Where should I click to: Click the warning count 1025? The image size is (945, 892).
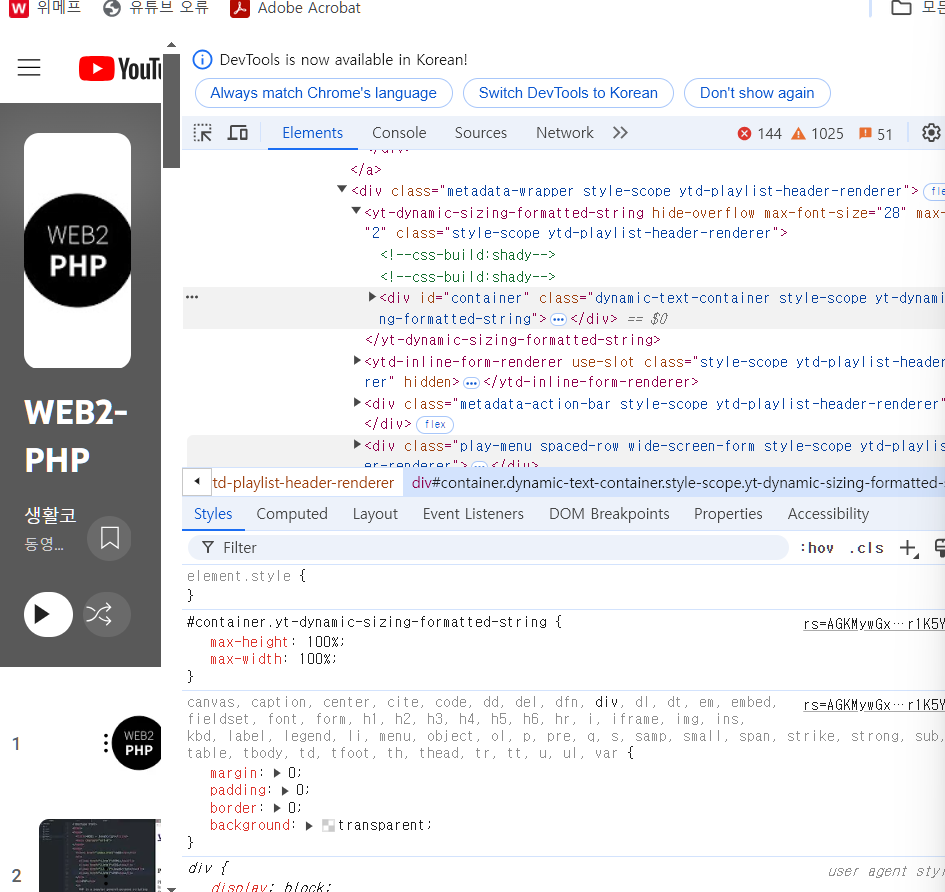(817, 134)
